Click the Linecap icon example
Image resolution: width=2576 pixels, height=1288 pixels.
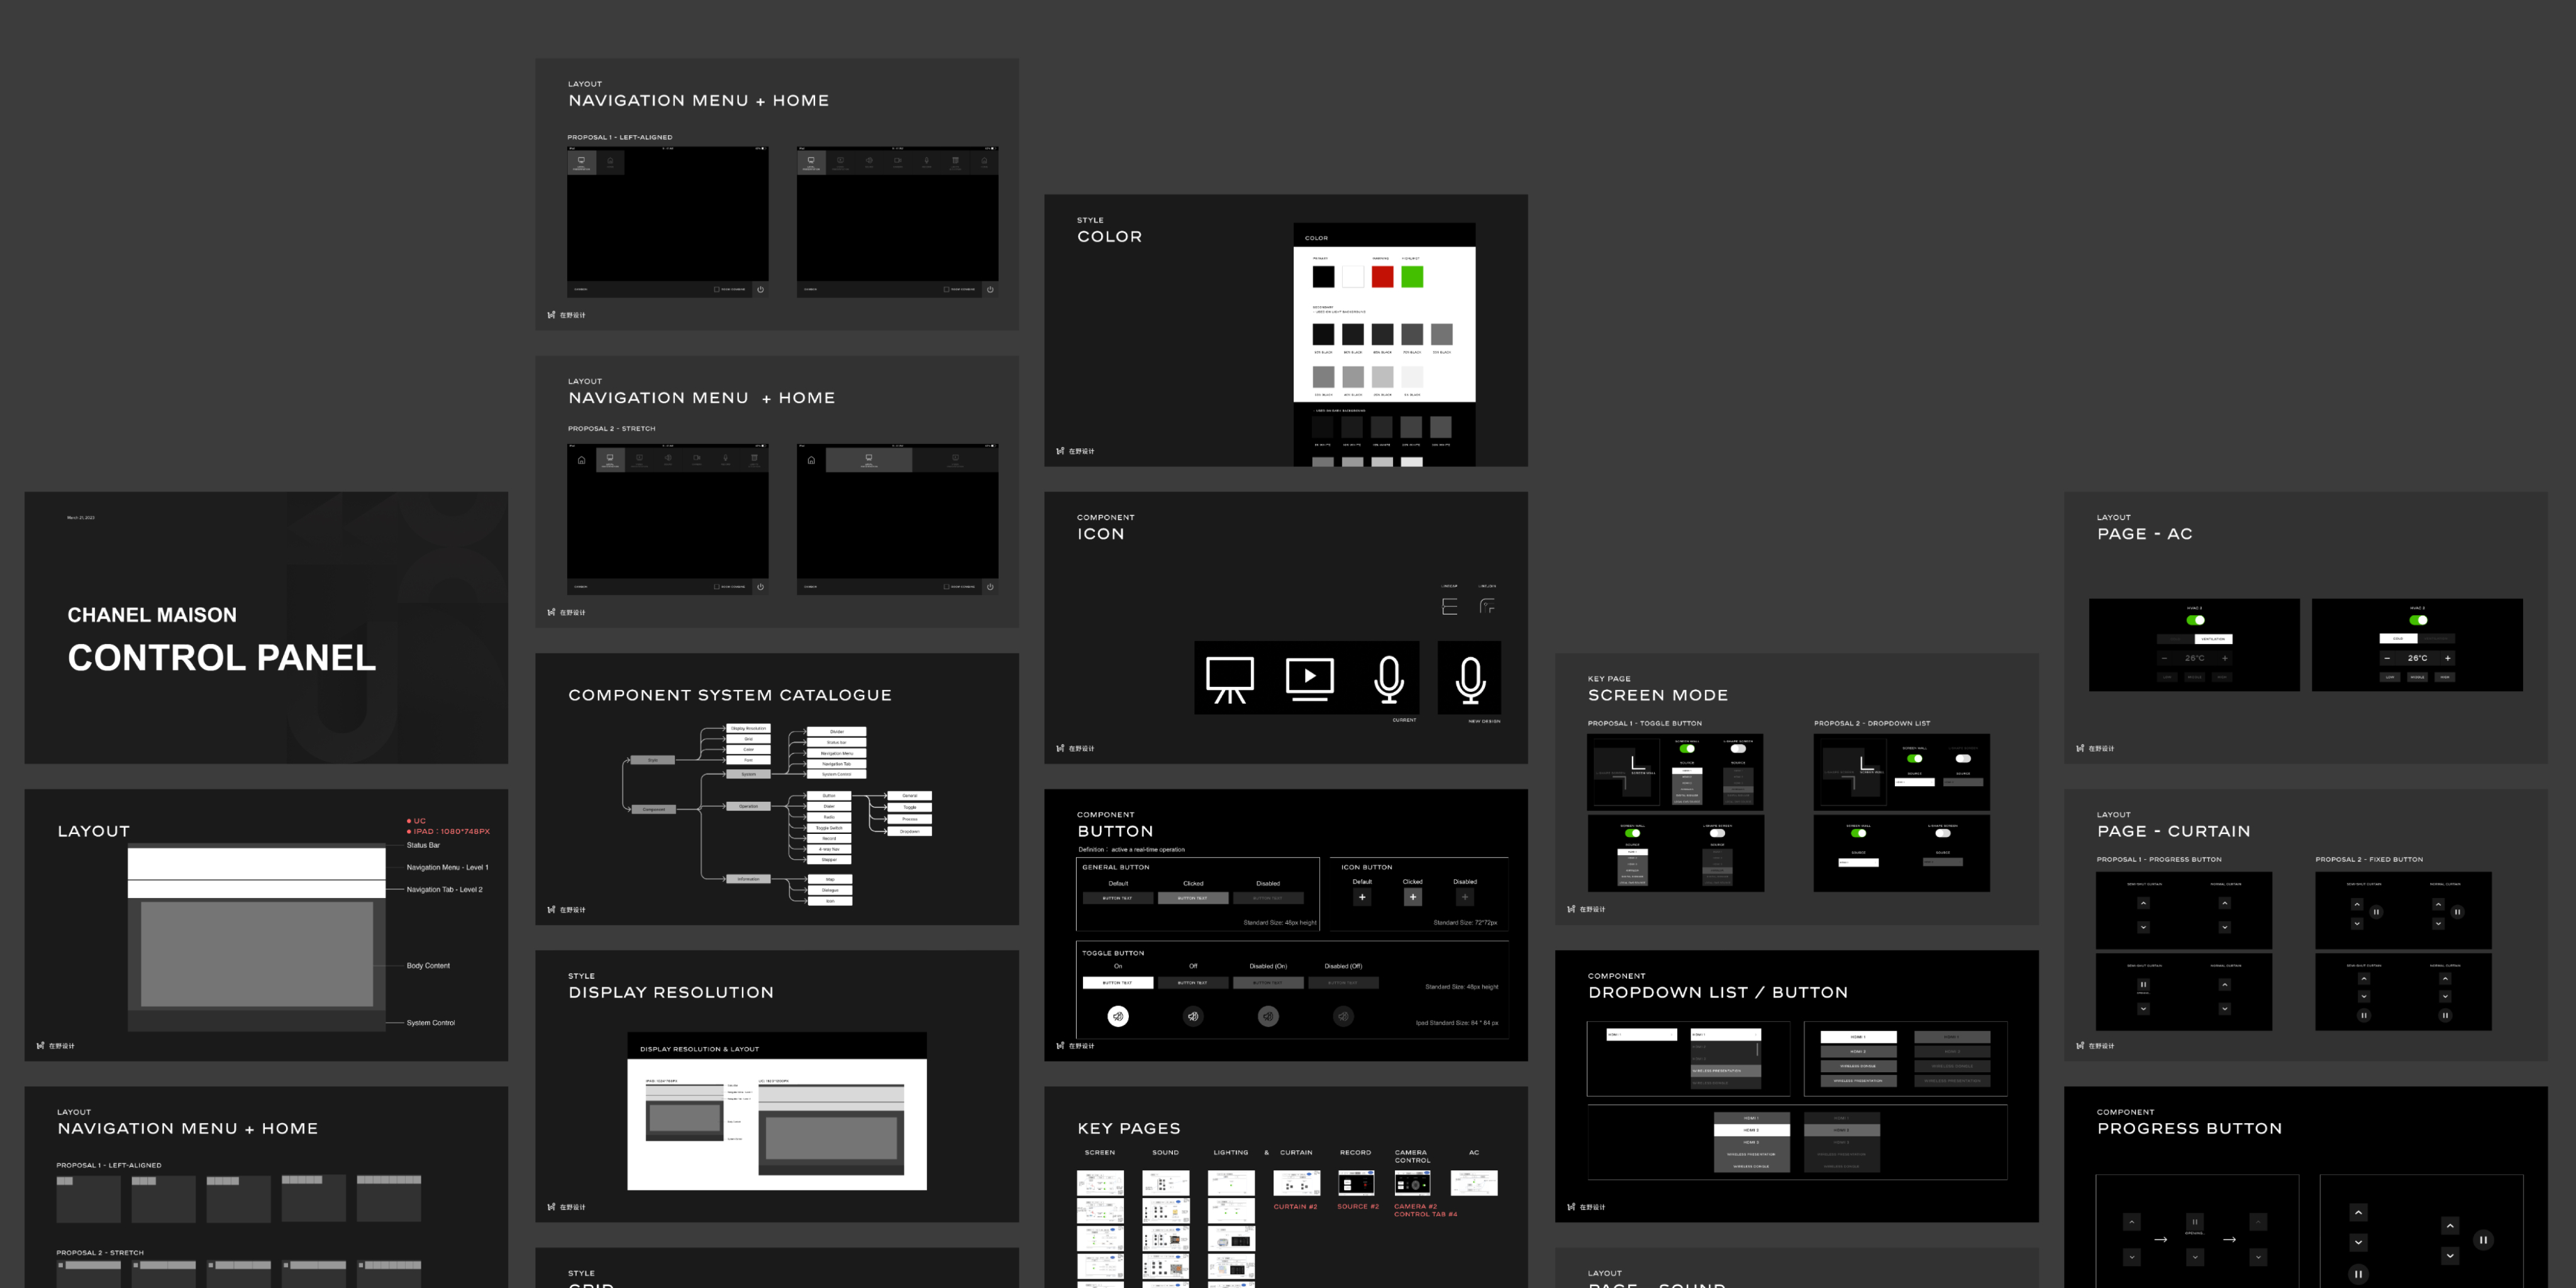click(1449, 606)
